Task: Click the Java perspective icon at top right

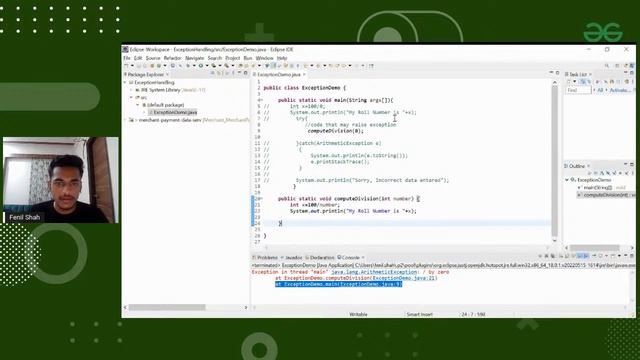Action: click(x=631, y=66)
